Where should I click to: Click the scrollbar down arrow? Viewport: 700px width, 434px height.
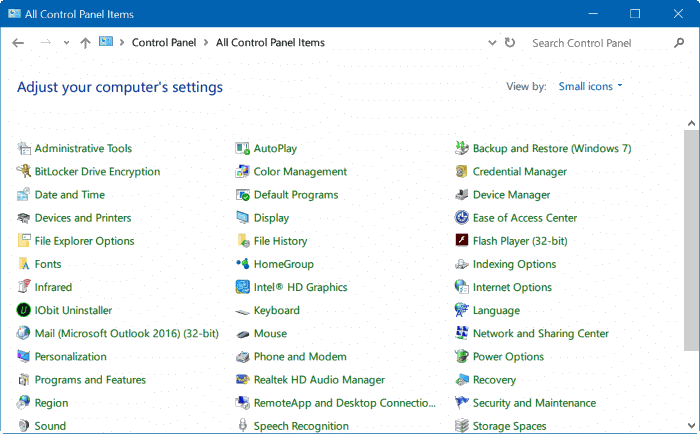692,426
